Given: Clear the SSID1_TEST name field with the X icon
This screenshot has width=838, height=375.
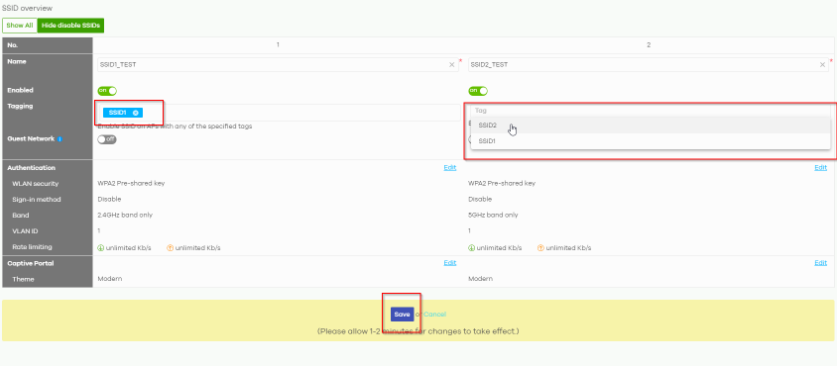Looking at the screenshot, I should pyautogui.click(x=452, y=65).
